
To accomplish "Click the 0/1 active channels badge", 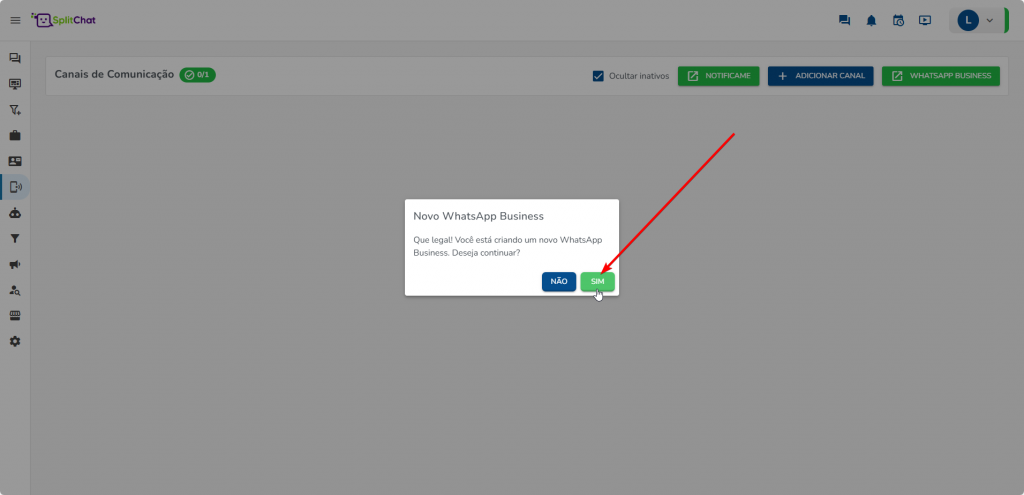I will pyautogui.click(x=197, y=74).
